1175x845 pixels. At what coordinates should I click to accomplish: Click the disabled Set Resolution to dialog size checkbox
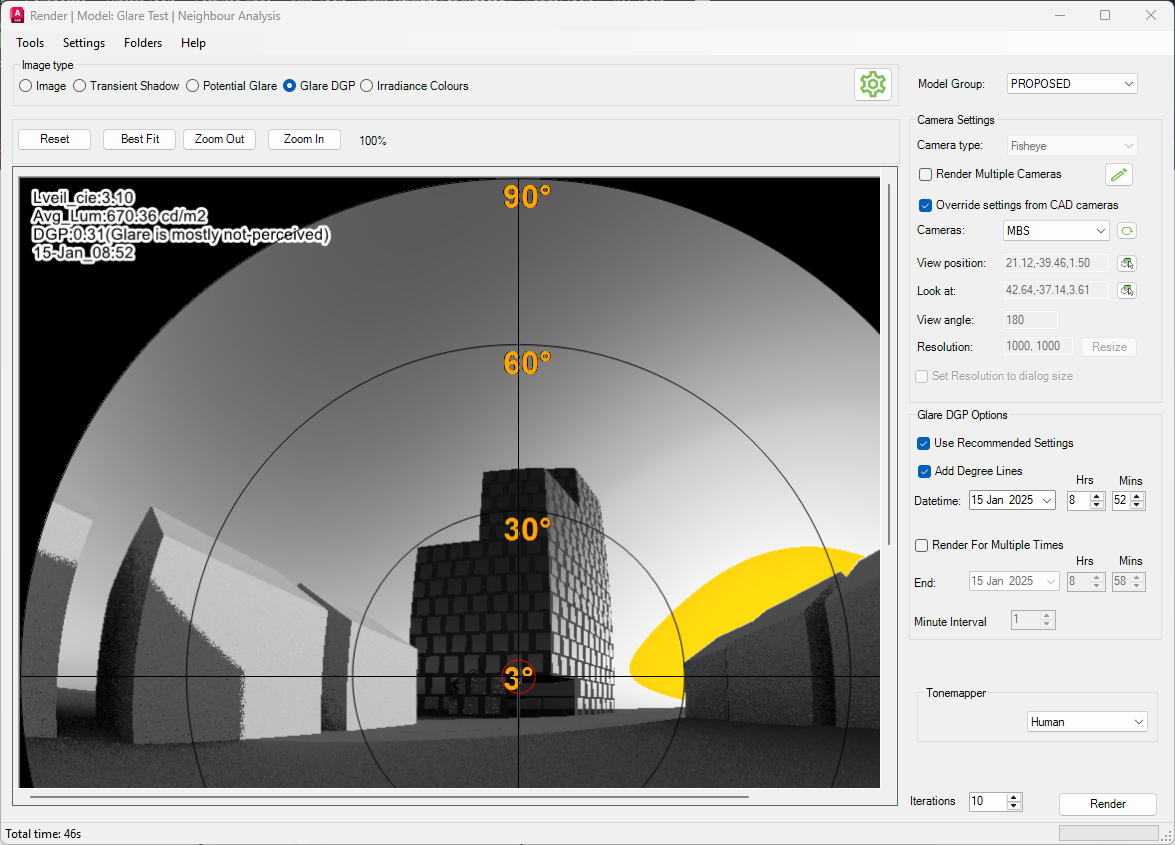922,376
